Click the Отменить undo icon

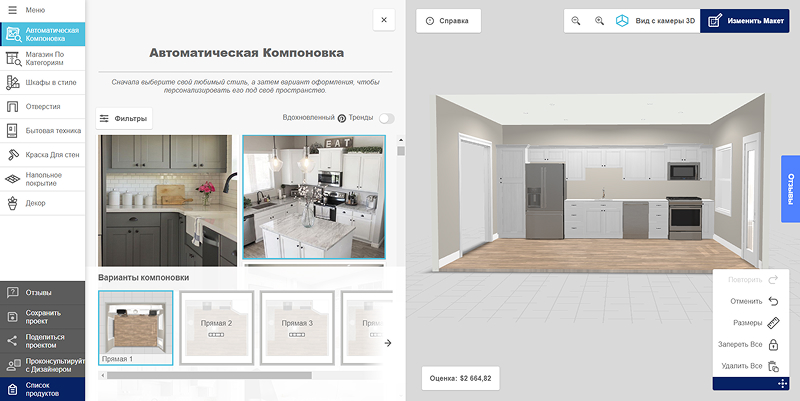pos(773,302)
